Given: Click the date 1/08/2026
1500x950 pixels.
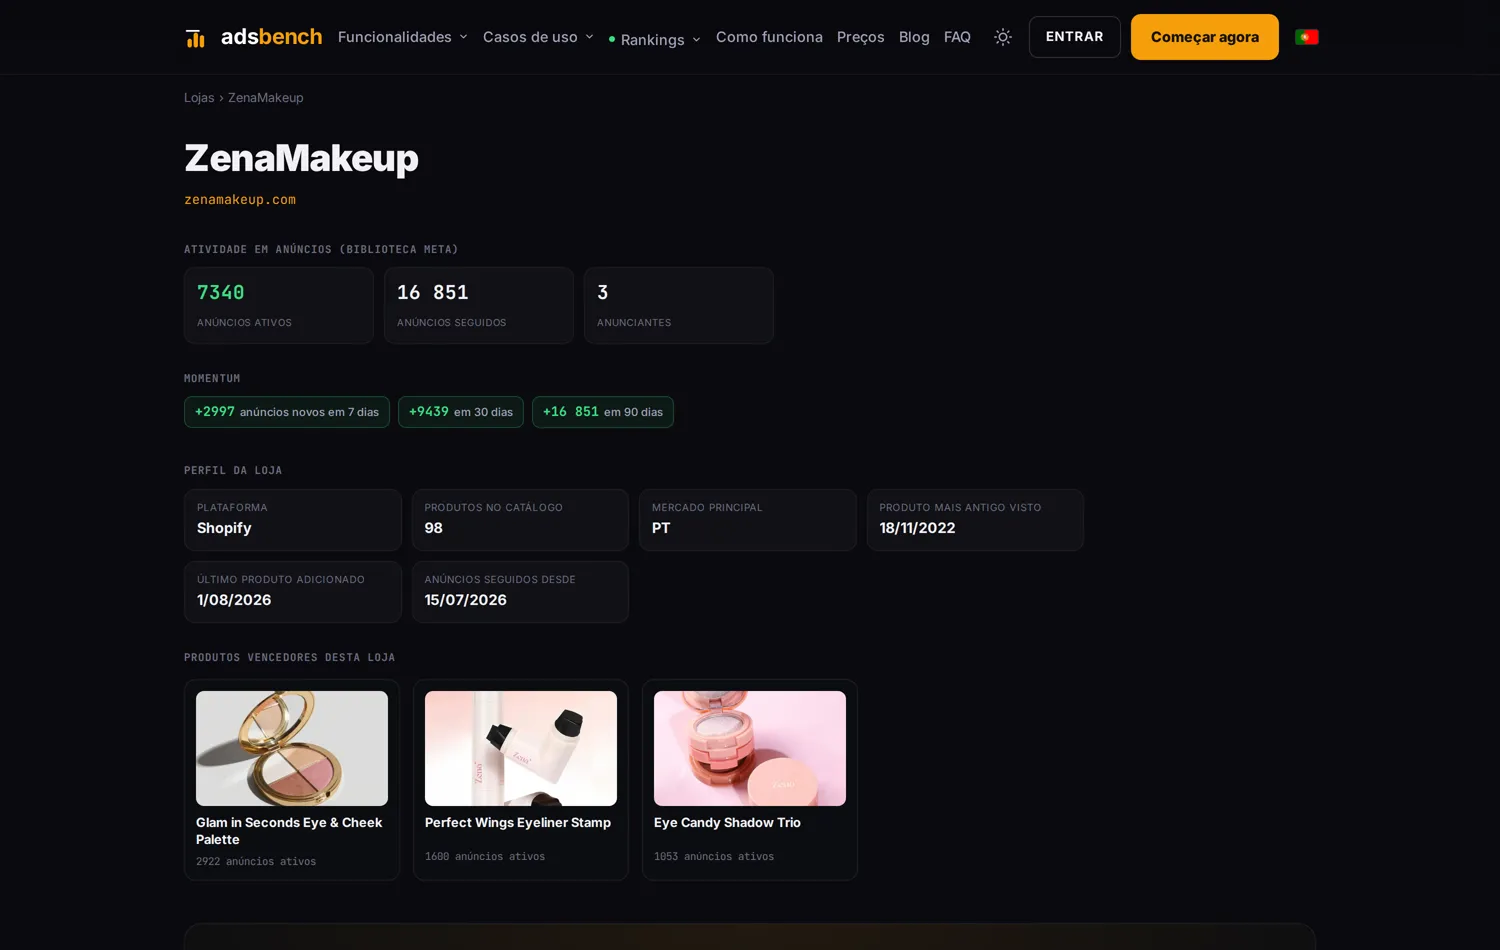Looking at the screenshot, I should point(234,600).
